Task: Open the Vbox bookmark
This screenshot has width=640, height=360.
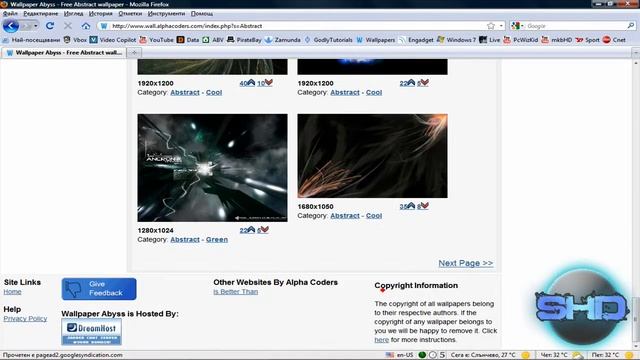Action: click(x=75, y=40)
